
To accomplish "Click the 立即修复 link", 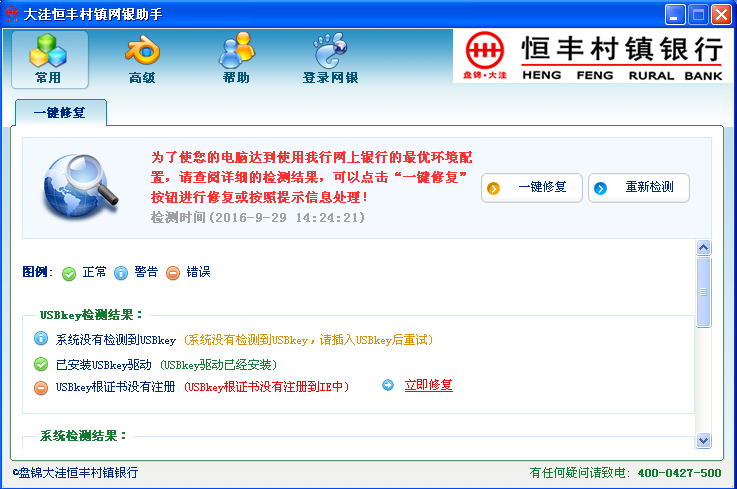I will 428,386.
